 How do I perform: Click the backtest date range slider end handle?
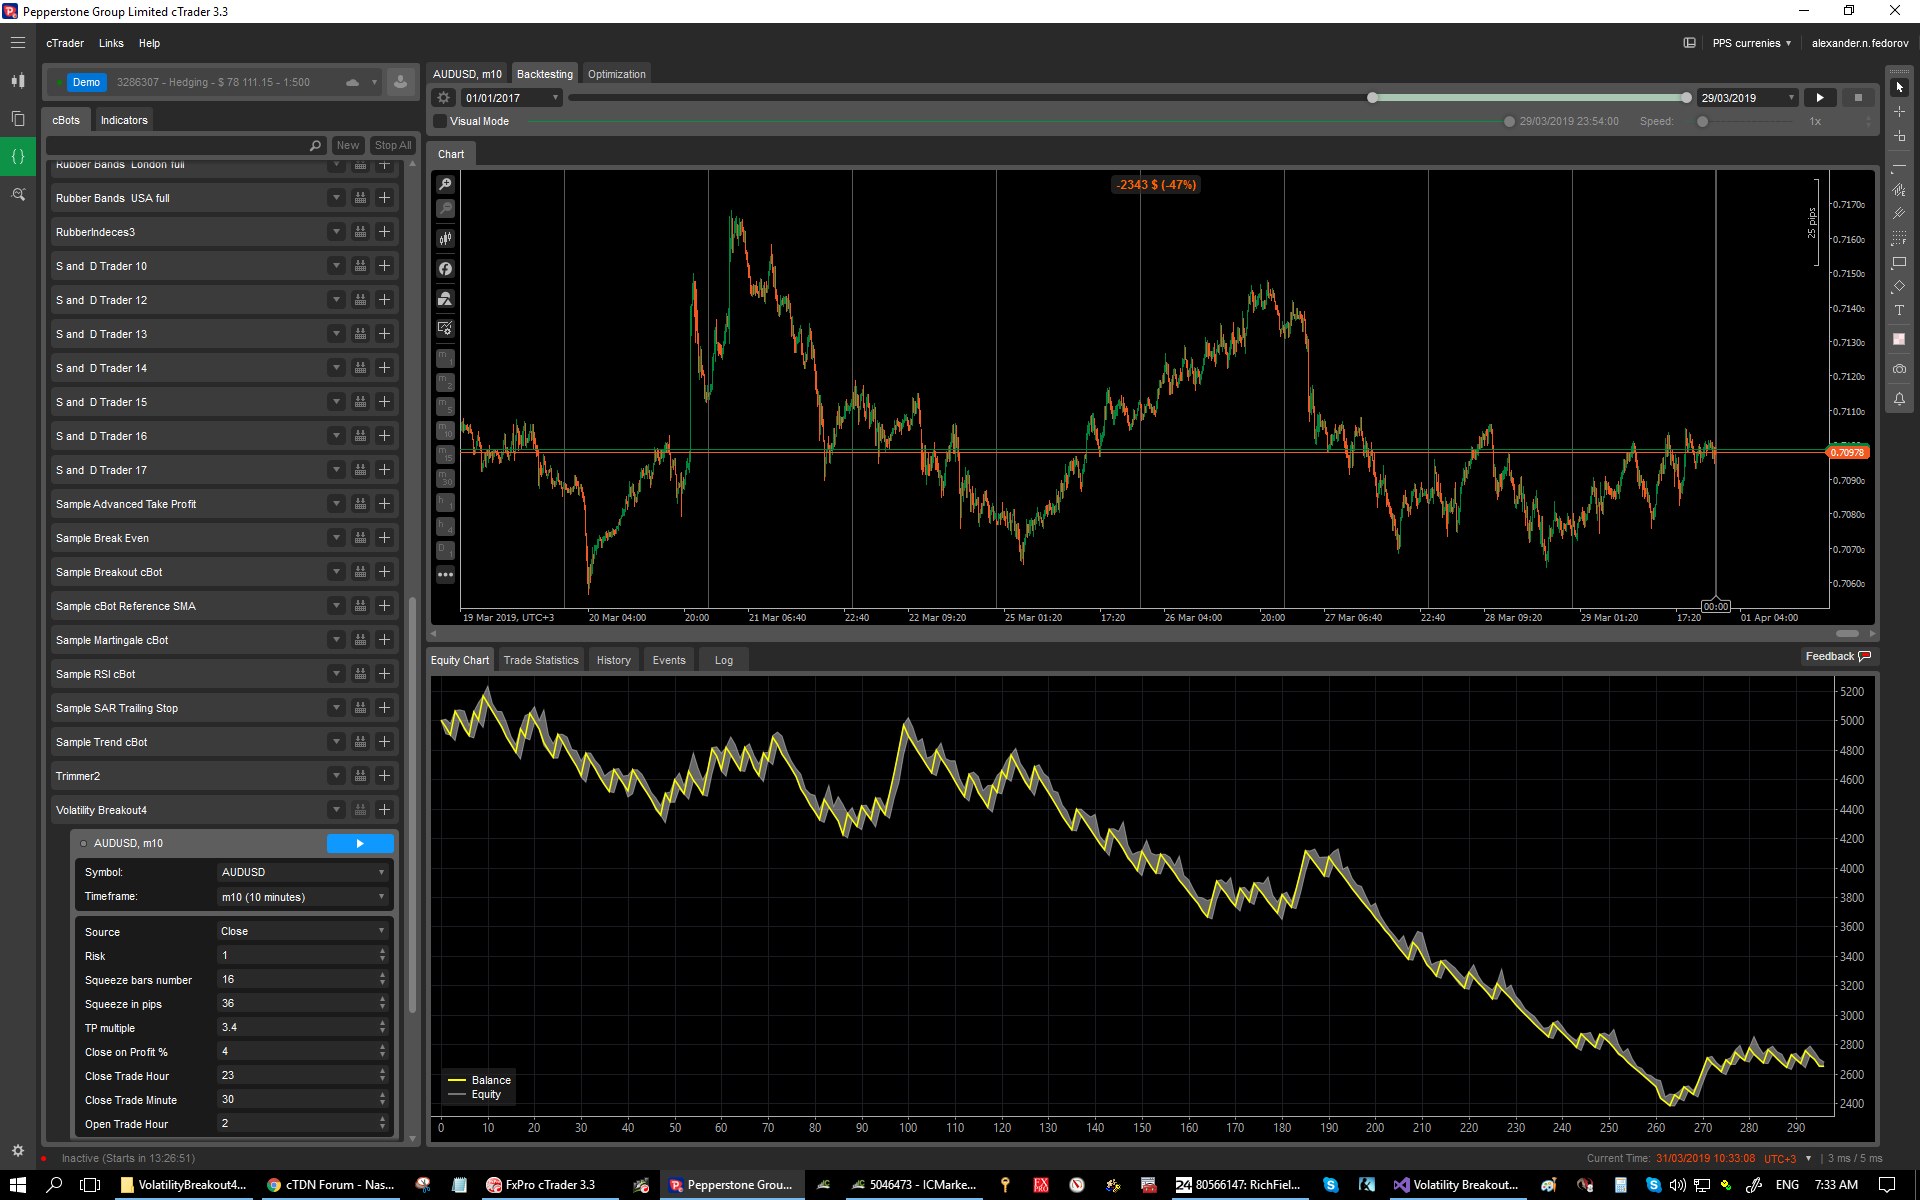point(1686,98)
